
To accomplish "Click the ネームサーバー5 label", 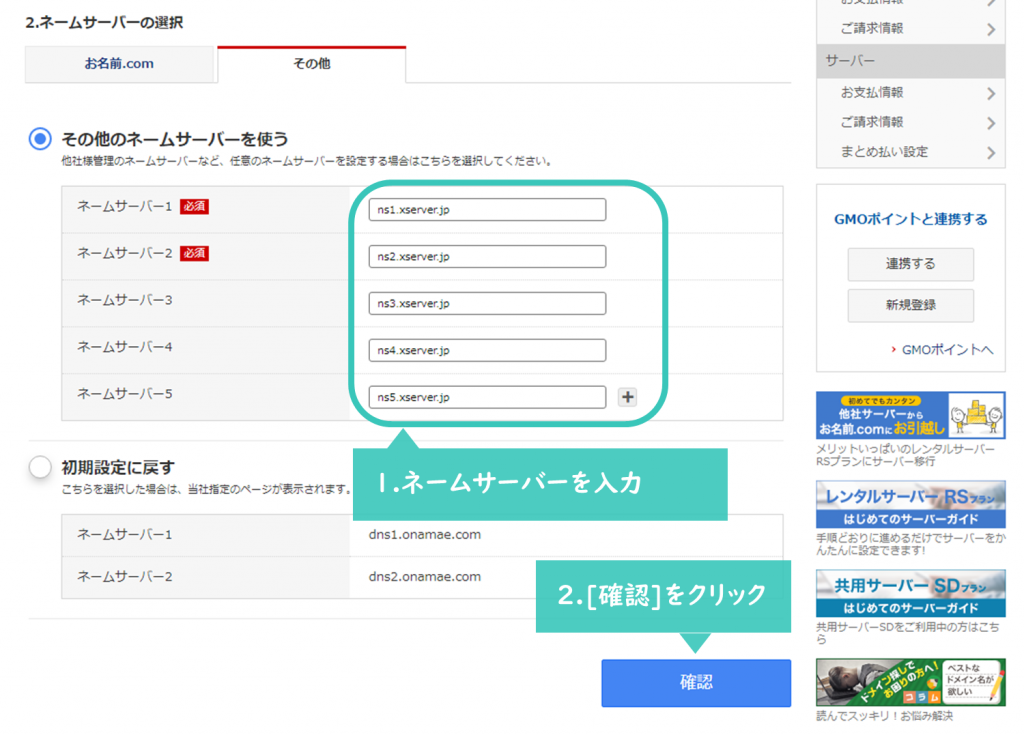I will tap(125, 394).
